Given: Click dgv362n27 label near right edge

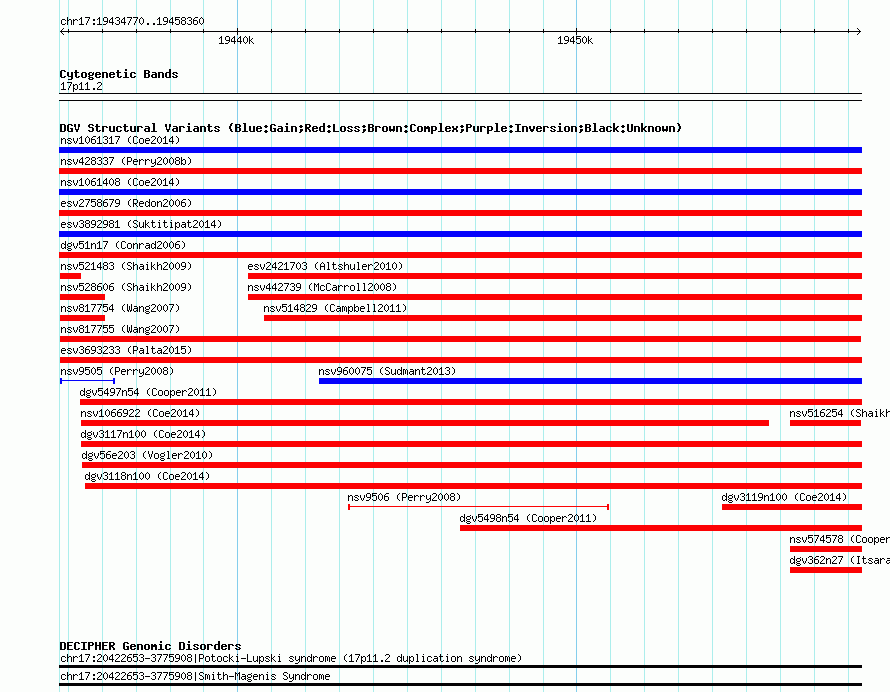Looking at the screenshot, I should (839, 560).
